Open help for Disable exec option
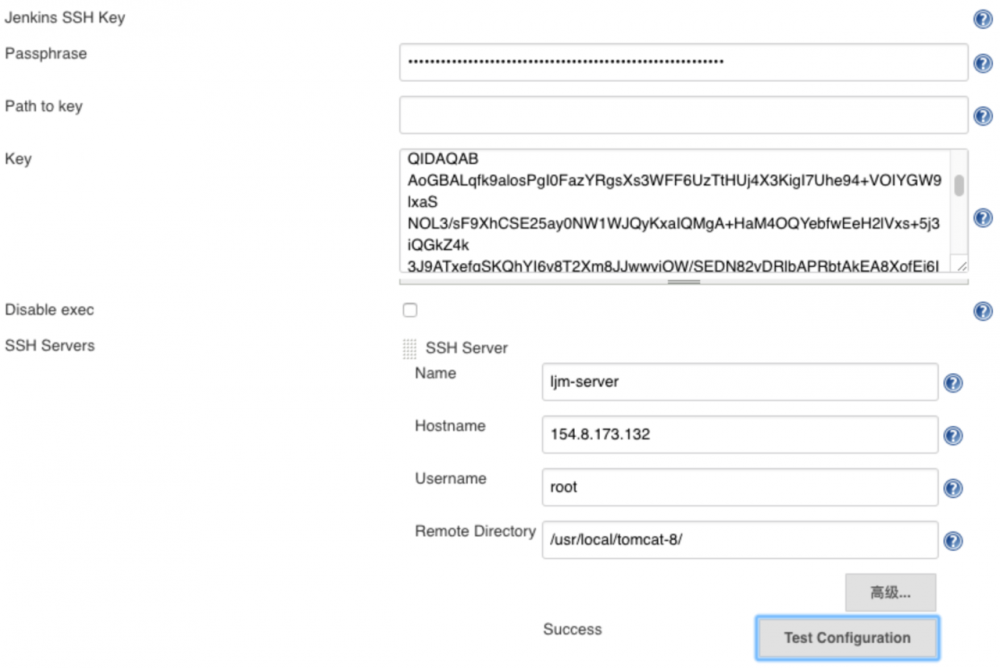The height and width of the screenshot is (668, 1000). [x=982, y=311]
